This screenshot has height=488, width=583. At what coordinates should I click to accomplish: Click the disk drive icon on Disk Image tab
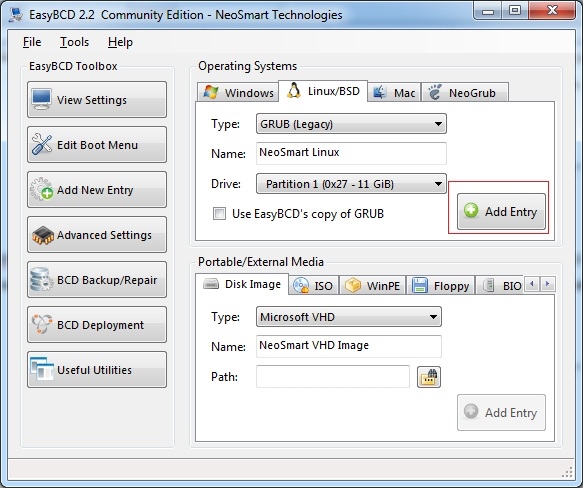point(211,284)
